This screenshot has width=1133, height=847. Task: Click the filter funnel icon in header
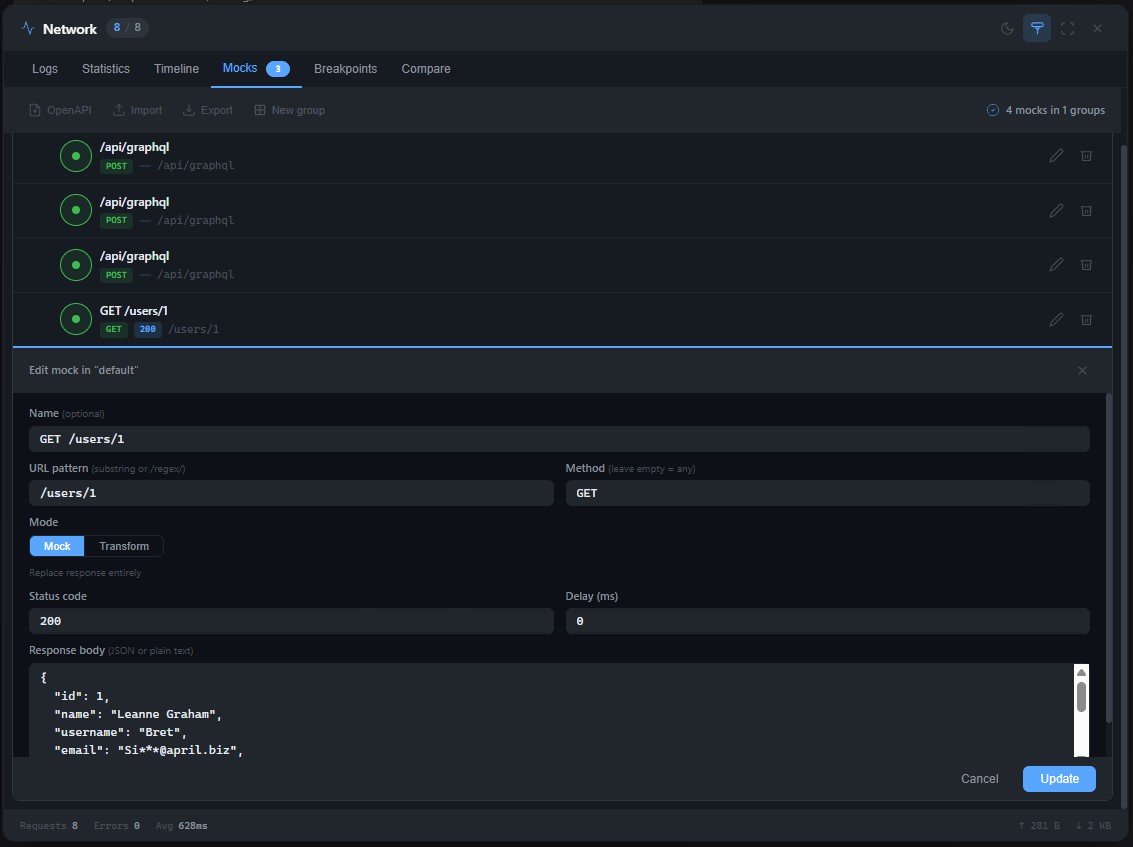click(x=1037, y=29)
